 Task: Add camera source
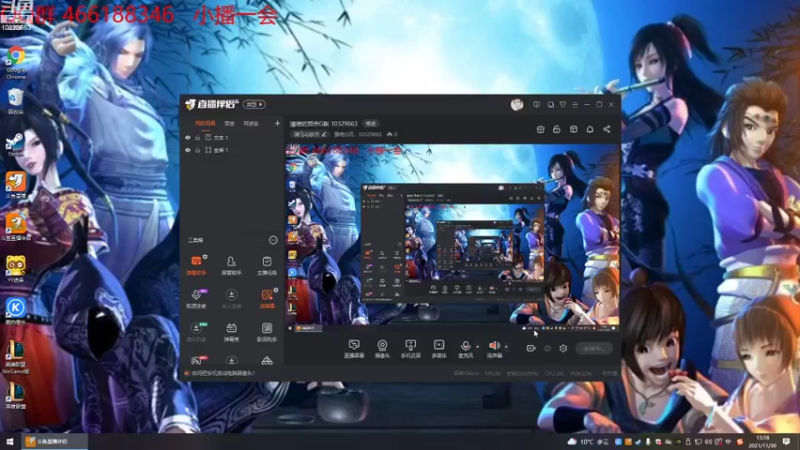tap(382, 348)
